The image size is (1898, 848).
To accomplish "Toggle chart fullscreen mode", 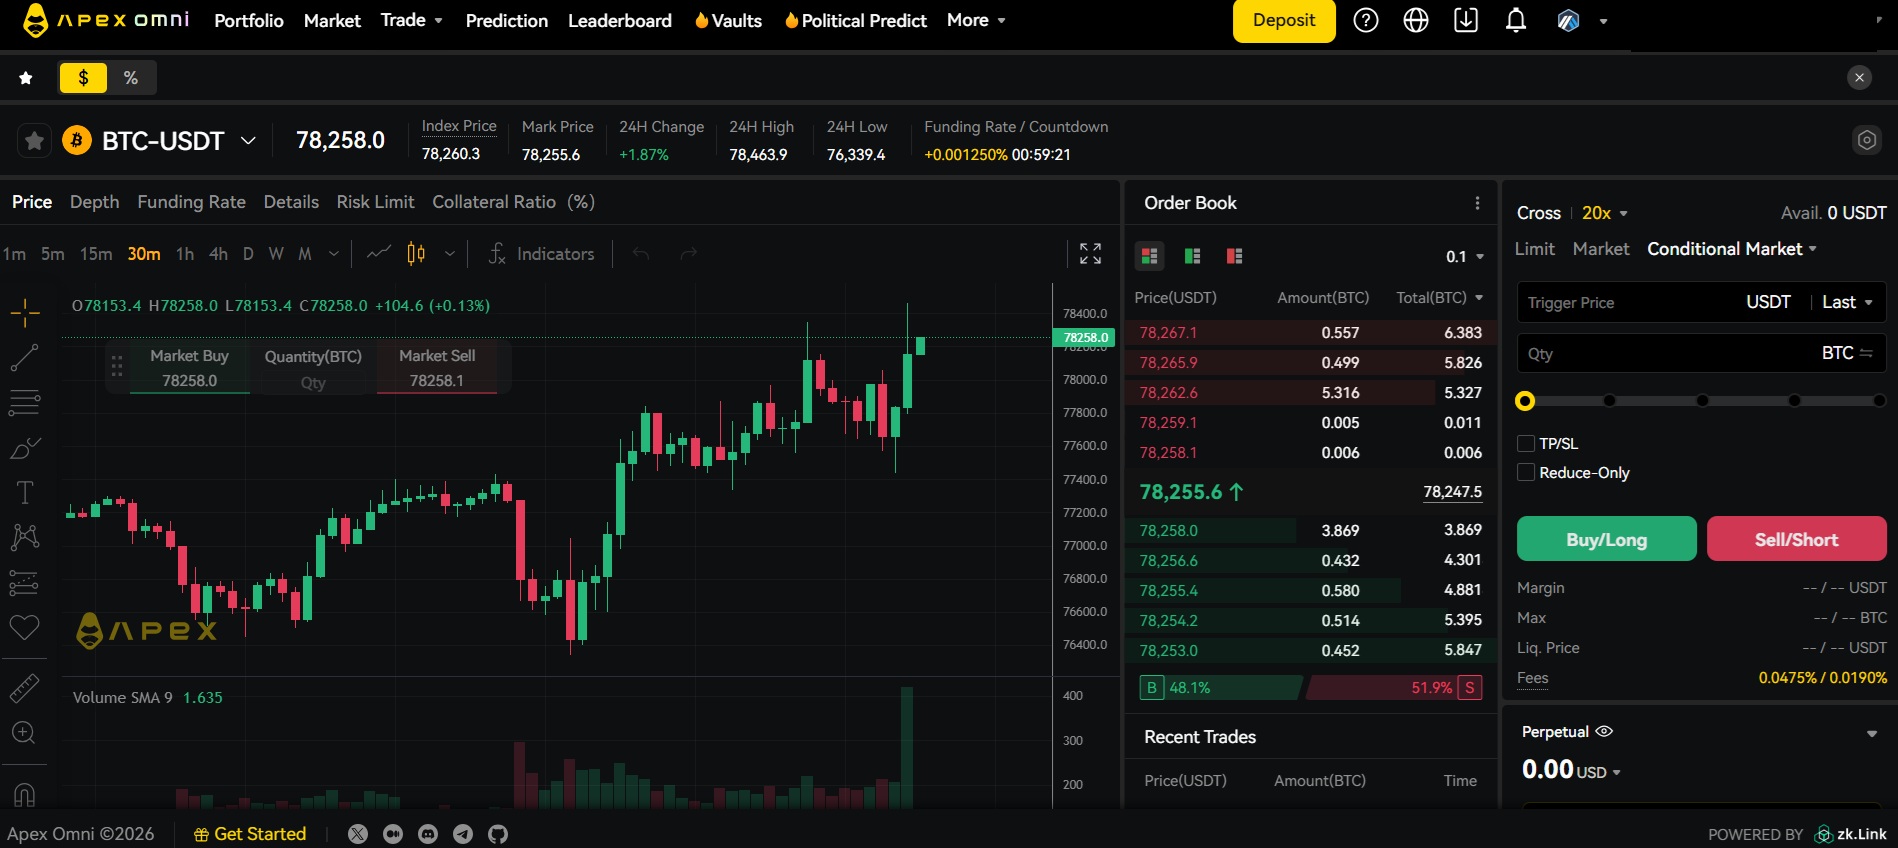I will (x=1090, y=254).
